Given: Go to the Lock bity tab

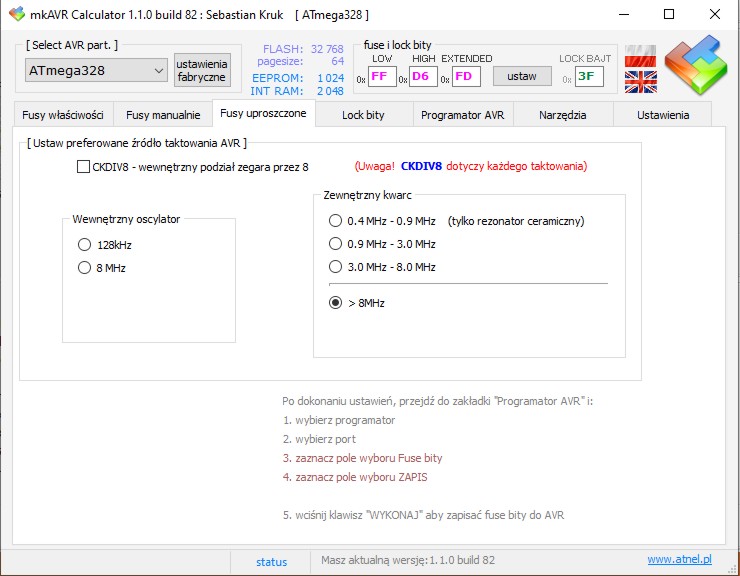Looking at the screenshot, I should (363, 115).
